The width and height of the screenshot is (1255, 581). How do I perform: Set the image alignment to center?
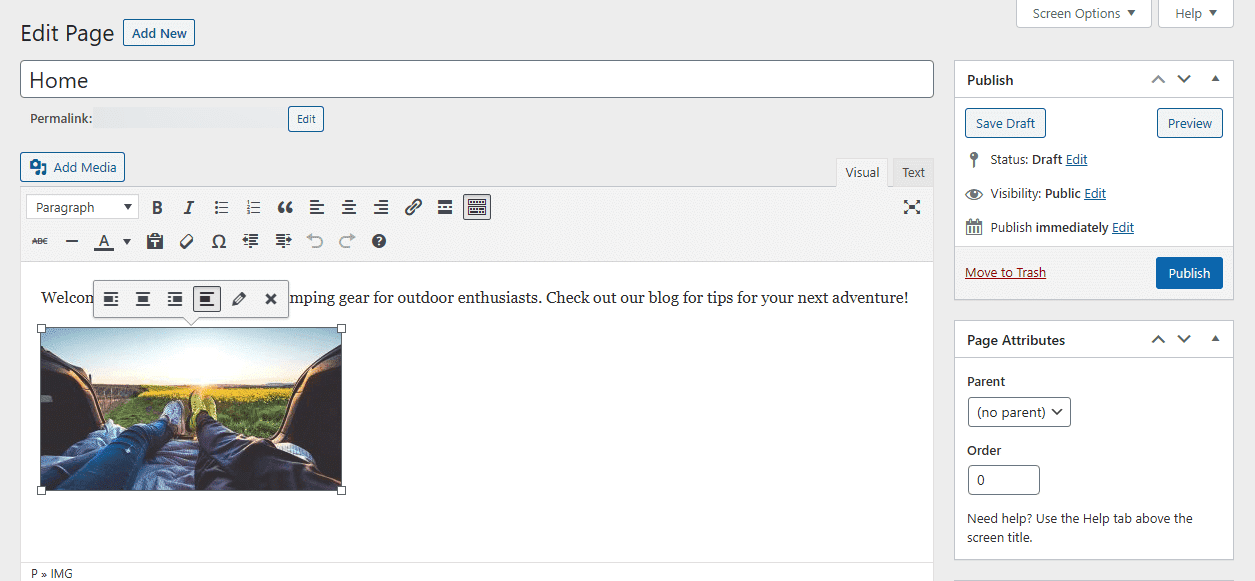point(143,299)
